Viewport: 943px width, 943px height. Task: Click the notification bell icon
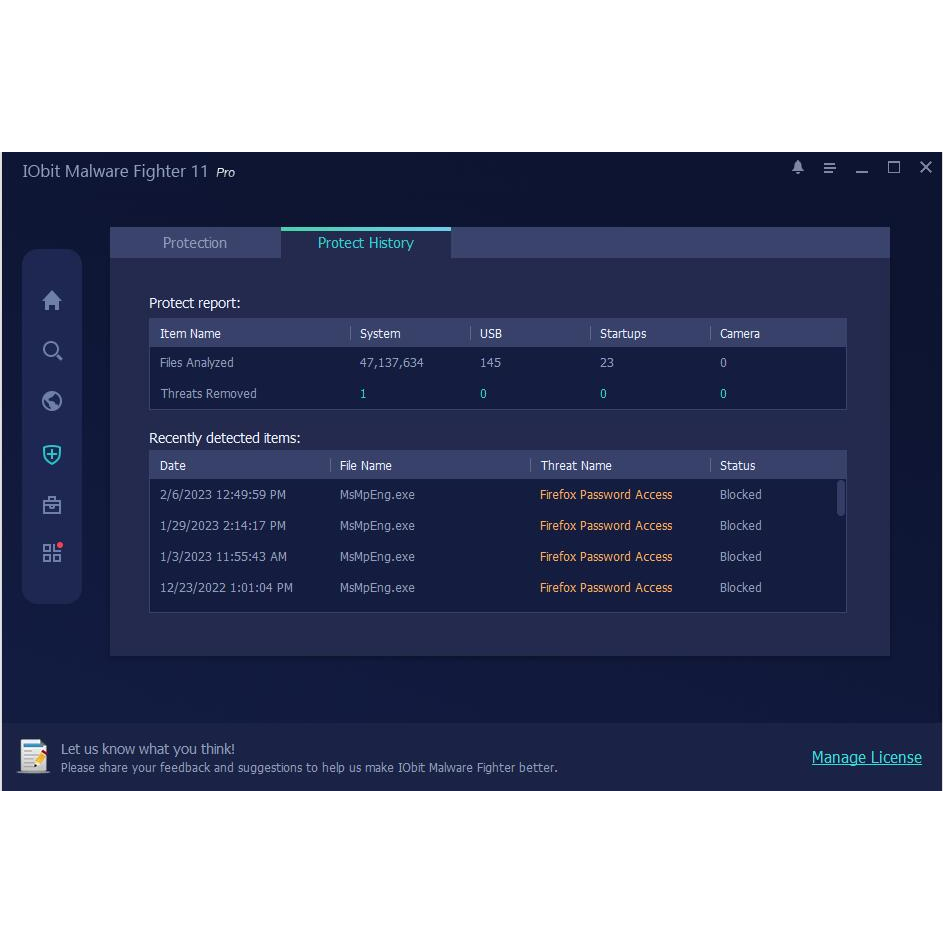point(798,168)
